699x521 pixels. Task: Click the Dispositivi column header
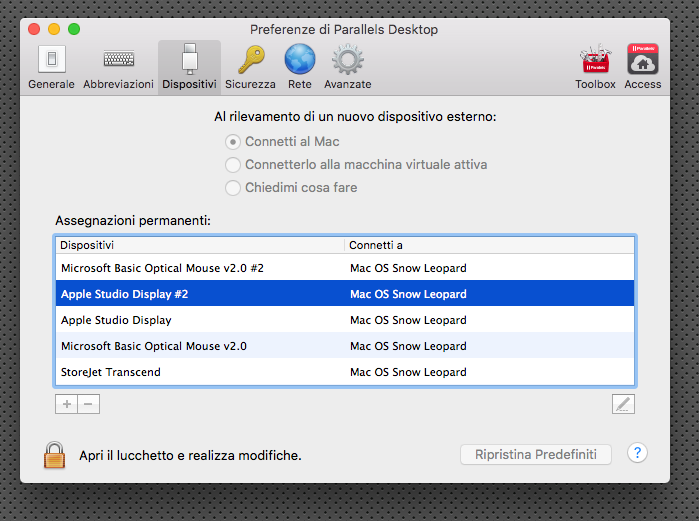click(200, 245)
